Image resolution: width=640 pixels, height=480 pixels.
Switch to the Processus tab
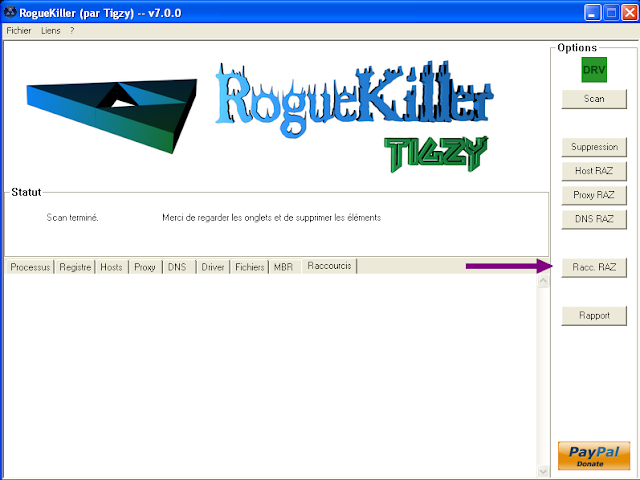[30, 267]
